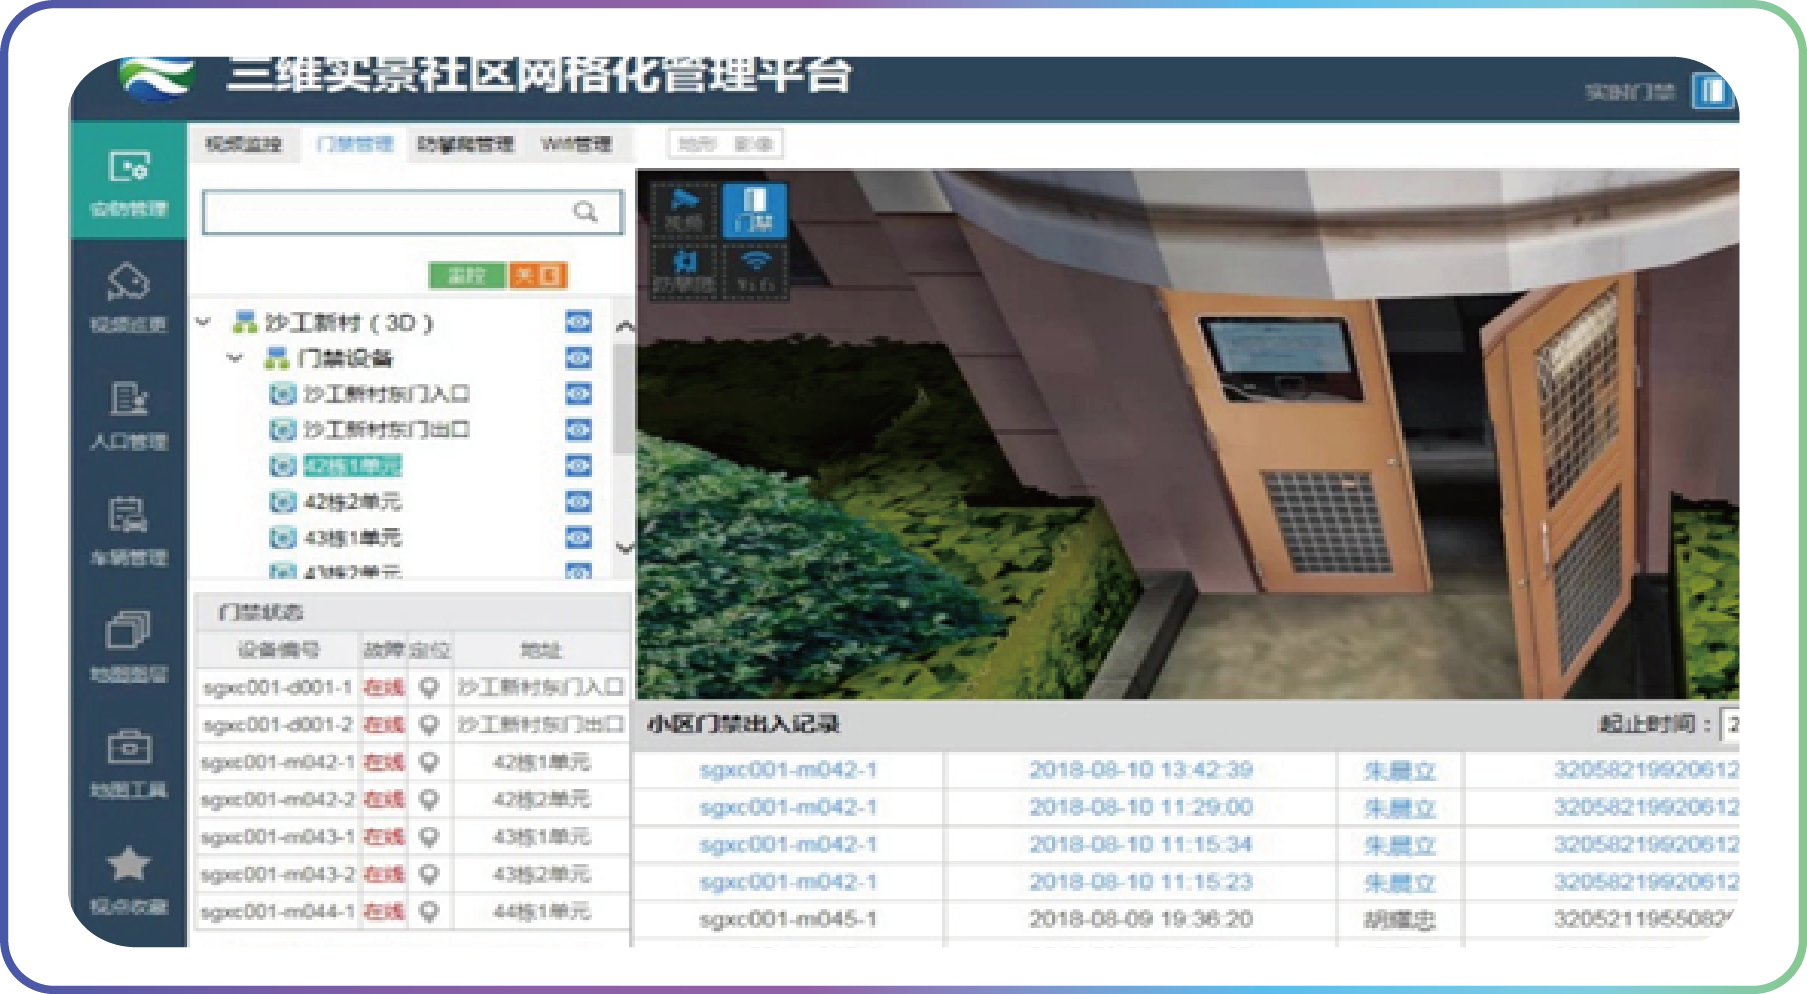The image size is (1807, 994).
Task: Click the tree list scroll-down arrow
Action: pos(624,547)
